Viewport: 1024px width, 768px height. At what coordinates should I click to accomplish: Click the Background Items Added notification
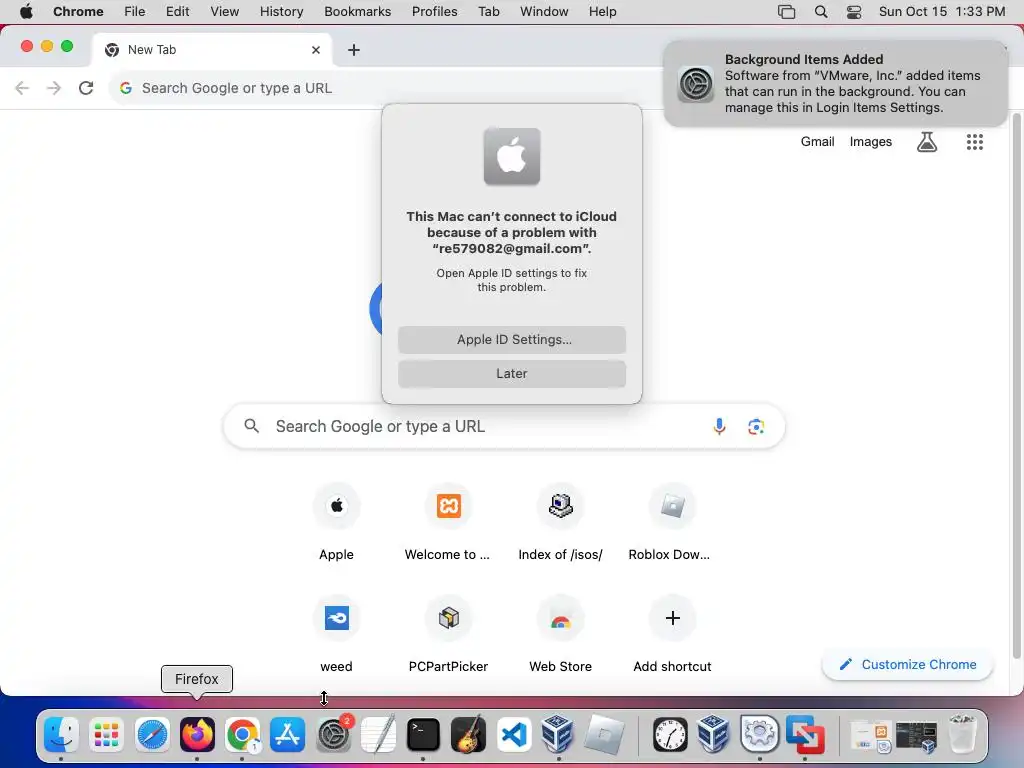(x=835, y=84)
